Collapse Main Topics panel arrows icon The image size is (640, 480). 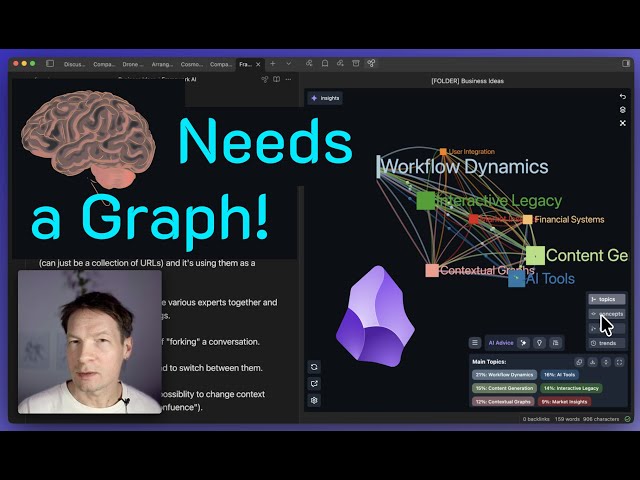[606, 362]
